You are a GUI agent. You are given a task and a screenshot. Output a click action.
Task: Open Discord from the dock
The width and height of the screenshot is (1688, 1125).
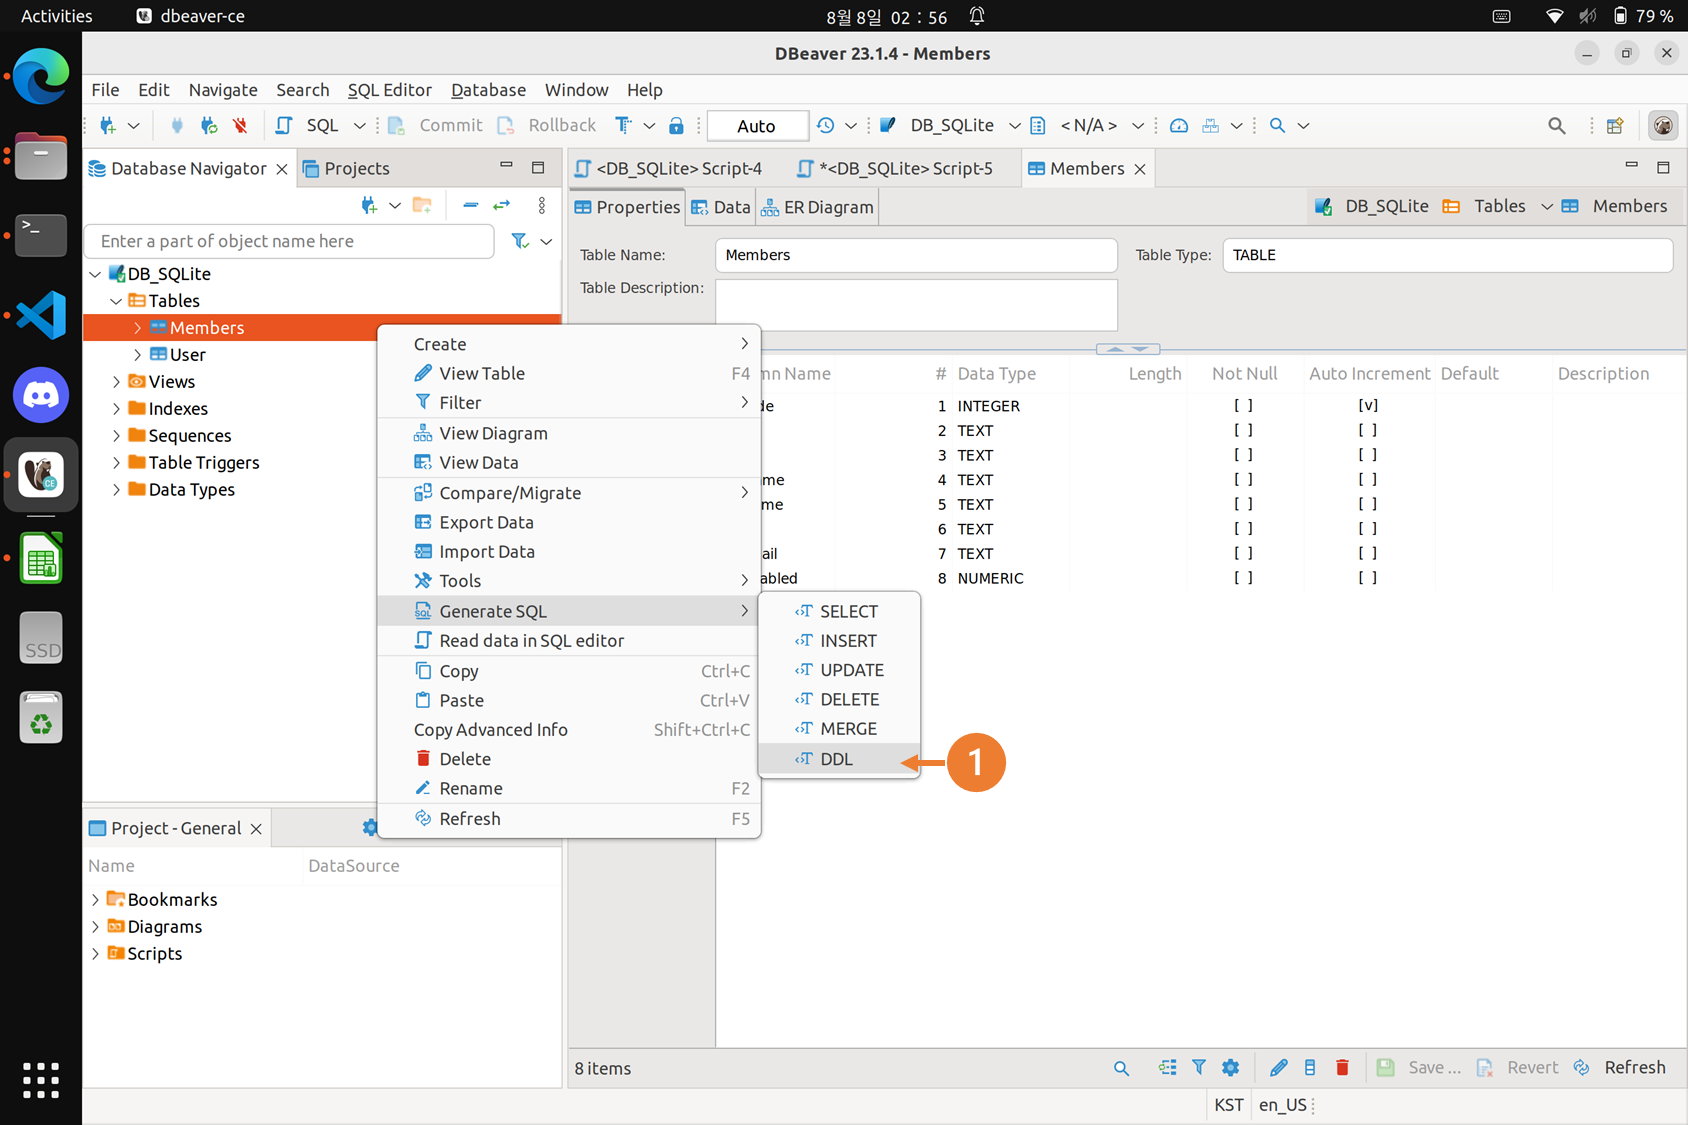pos(41,395)
